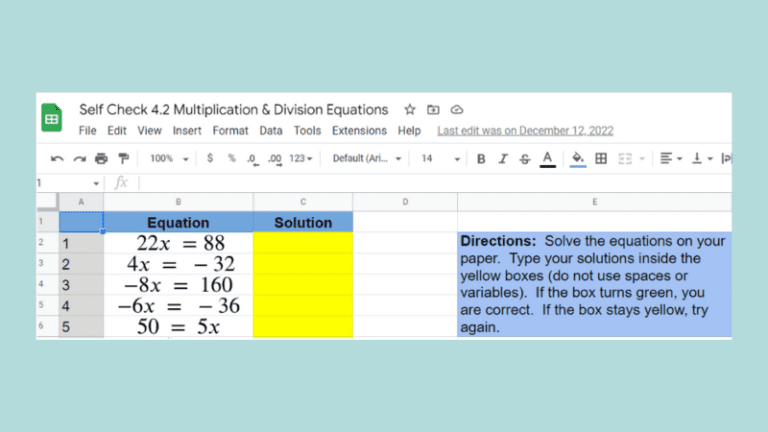Open the Format menu
The height and width of the screenshot is (432, 768).
point(230,131)
